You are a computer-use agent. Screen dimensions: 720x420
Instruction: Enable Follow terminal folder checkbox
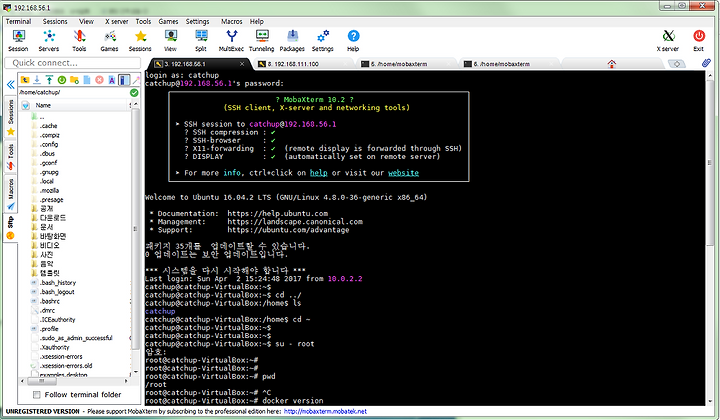coord(37,395)
